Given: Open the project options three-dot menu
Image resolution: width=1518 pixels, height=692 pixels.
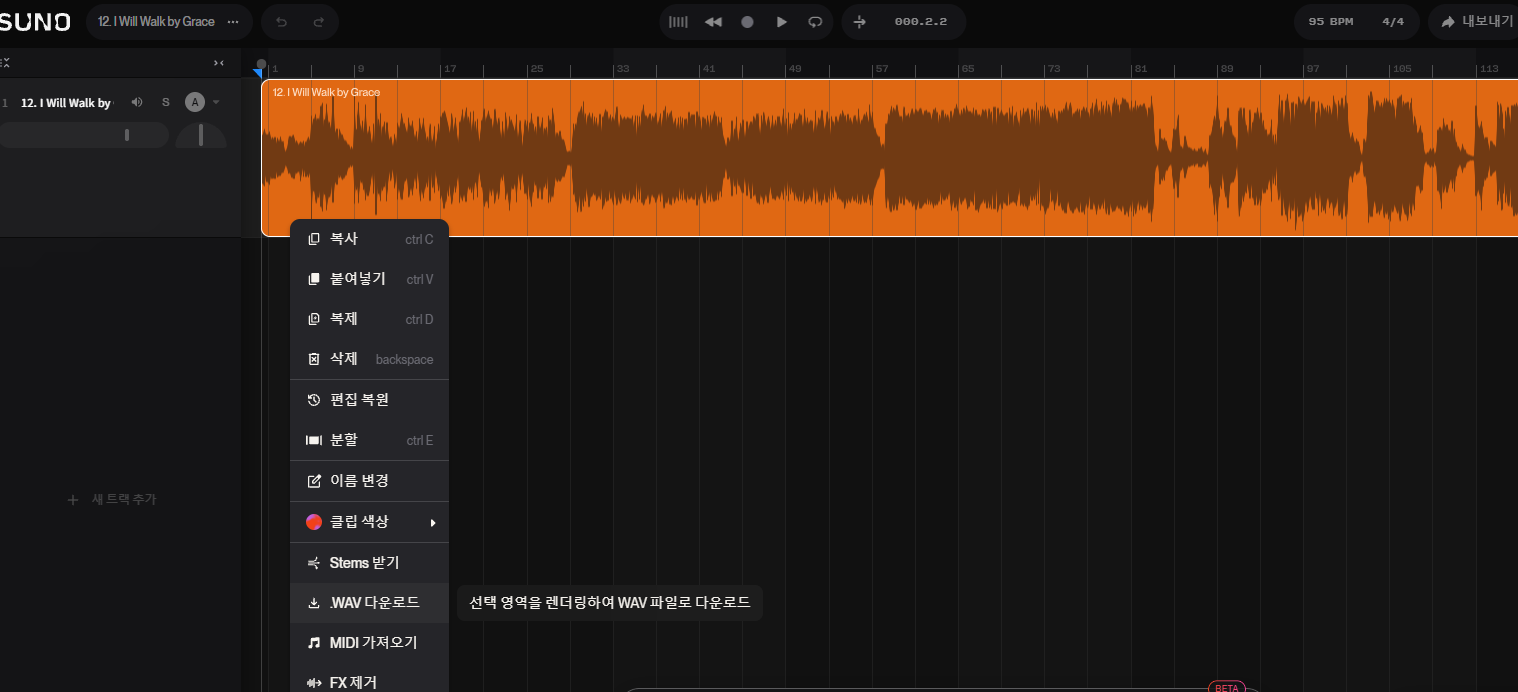Looking at the screenshot, I should [x=233, y=21].
